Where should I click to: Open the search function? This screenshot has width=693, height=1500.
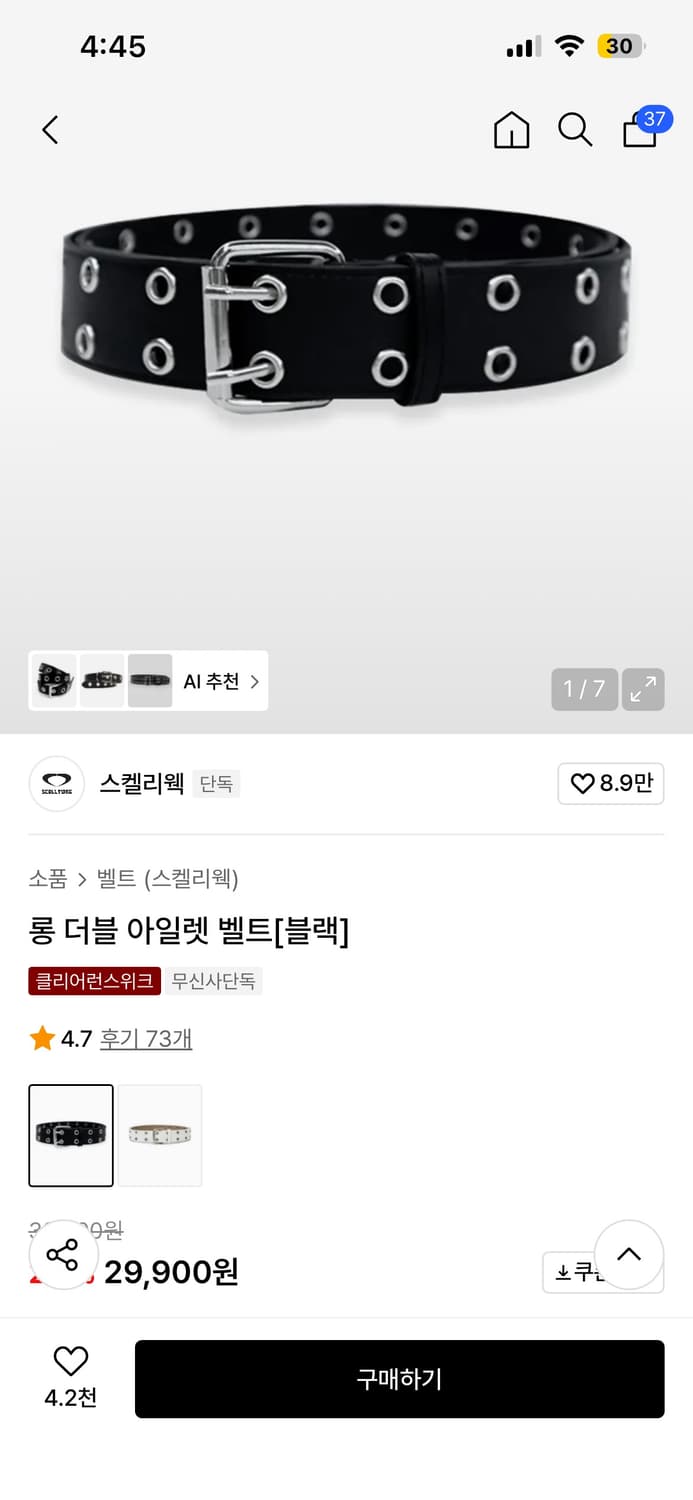575,130
